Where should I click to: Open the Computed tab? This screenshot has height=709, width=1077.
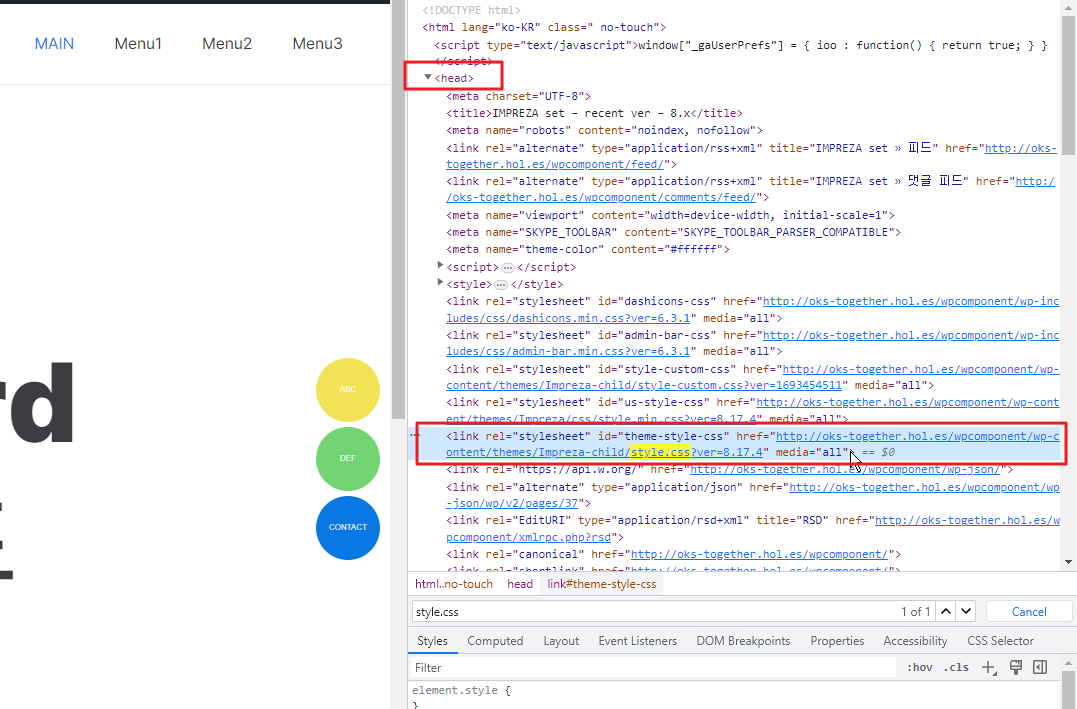(x=495, y=641)
